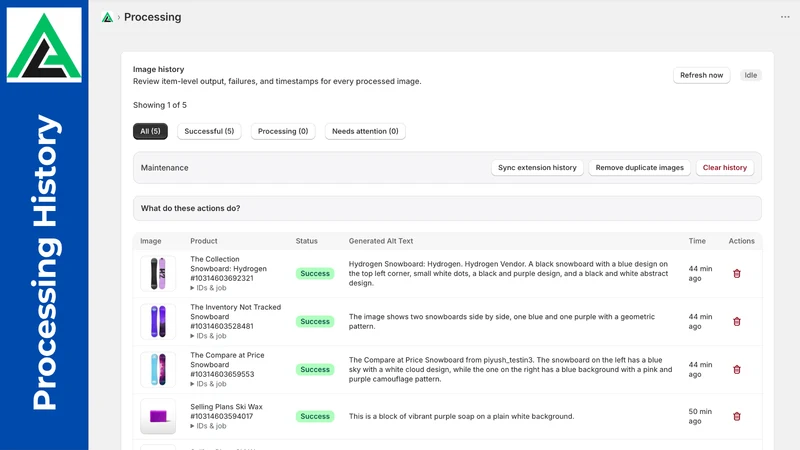Expand IDs & job for Selling Plans Ski Wax
This screenshot has height=450, width=800.
(208, 426)
